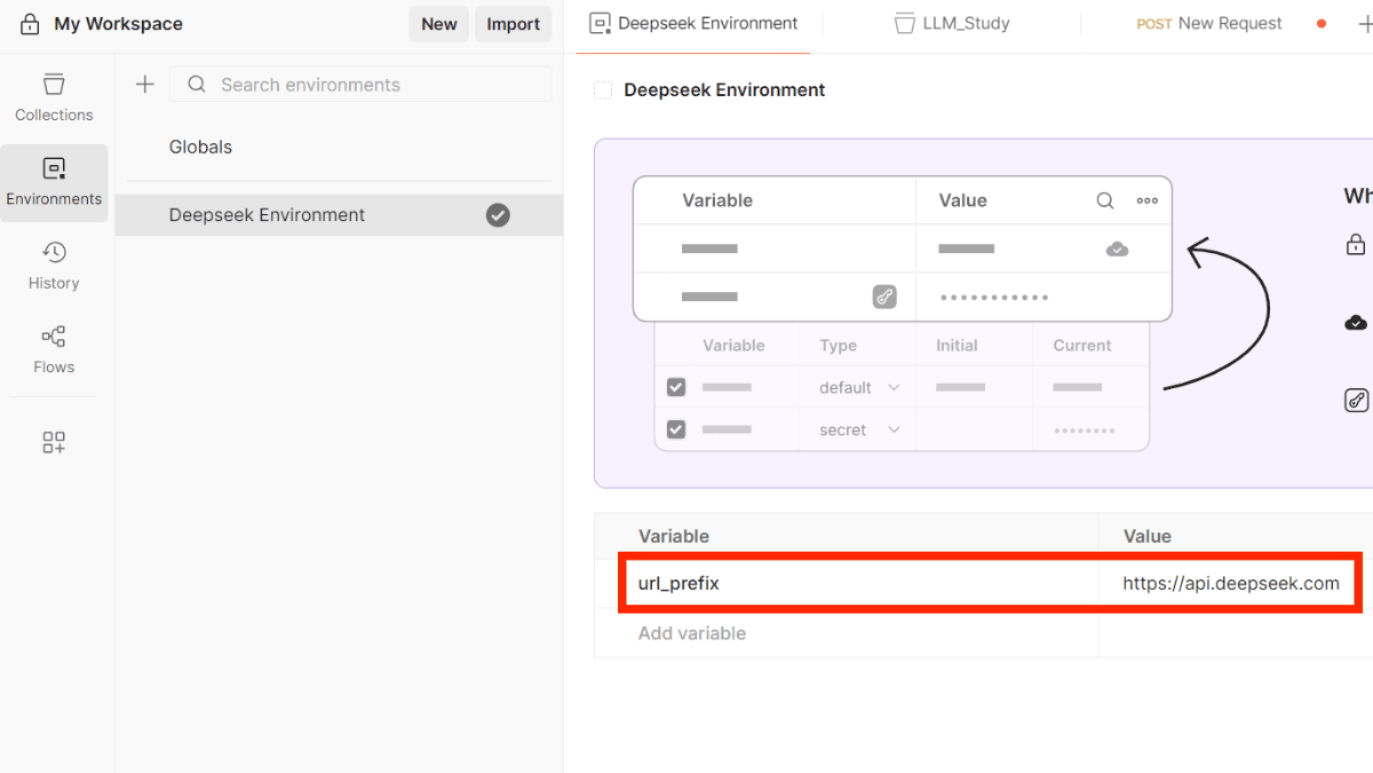
Task: Click the orange unsaved dot on New Request tab
Action: click(x=1322, y=24)
